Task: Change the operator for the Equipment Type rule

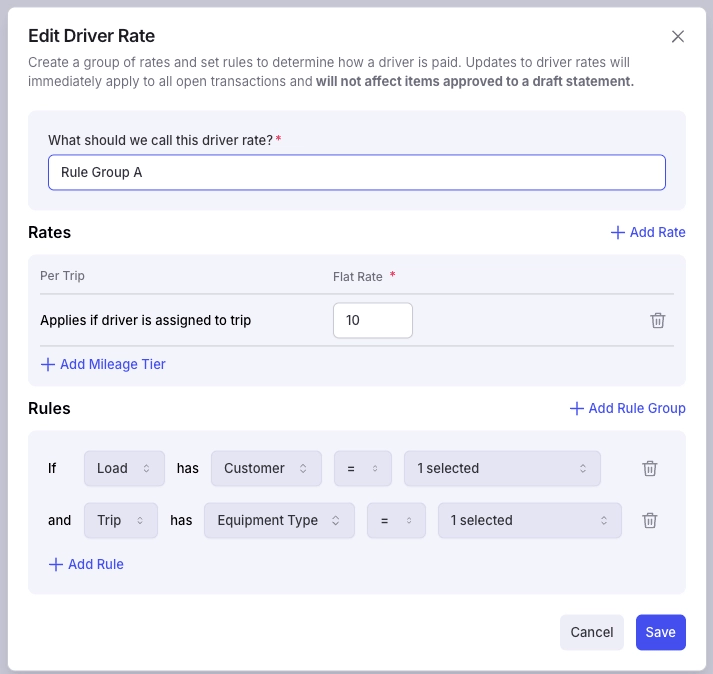Action: point(397,520)
